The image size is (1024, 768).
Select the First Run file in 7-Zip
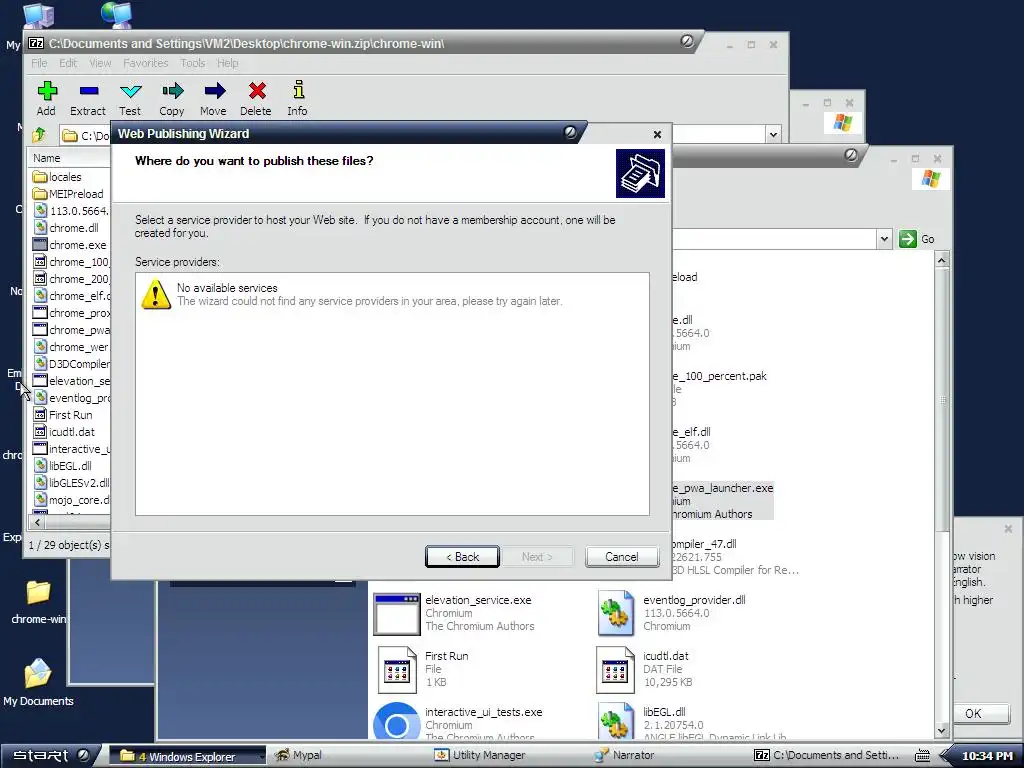click(x=63, y=415)
